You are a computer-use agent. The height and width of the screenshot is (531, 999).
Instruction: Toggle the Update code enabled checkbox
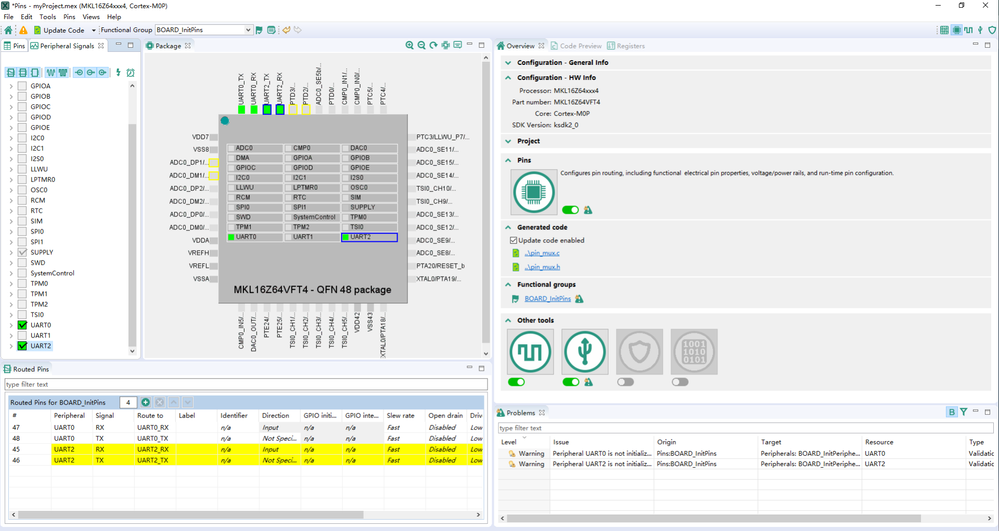[x=514, y=240]
